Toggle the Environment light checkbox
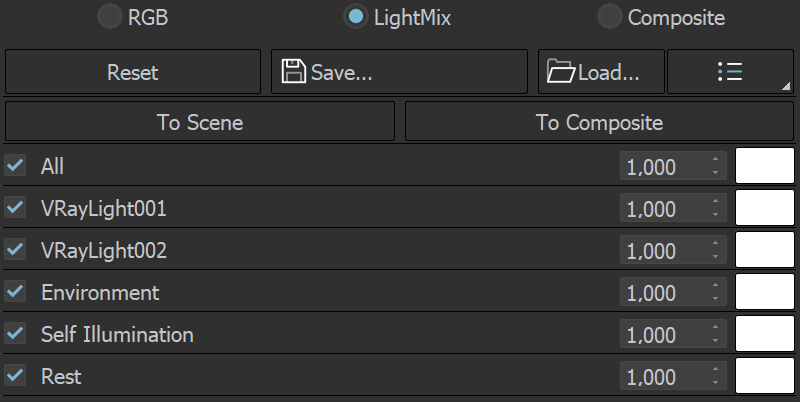This screenshot has height=402, width=800. pyautogui.click(x=16, y=292)
